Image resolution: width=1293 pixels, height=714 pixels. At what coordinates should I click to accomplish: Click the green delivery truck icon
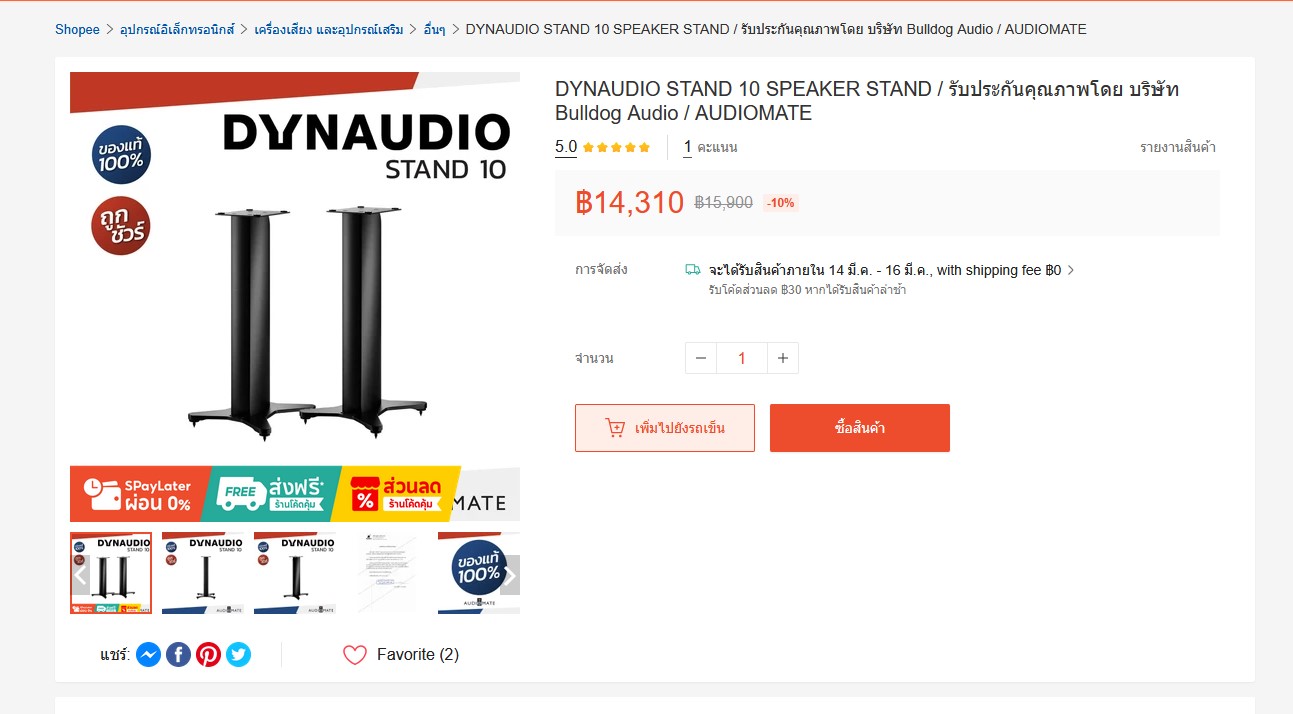click(x=692, y=270)
